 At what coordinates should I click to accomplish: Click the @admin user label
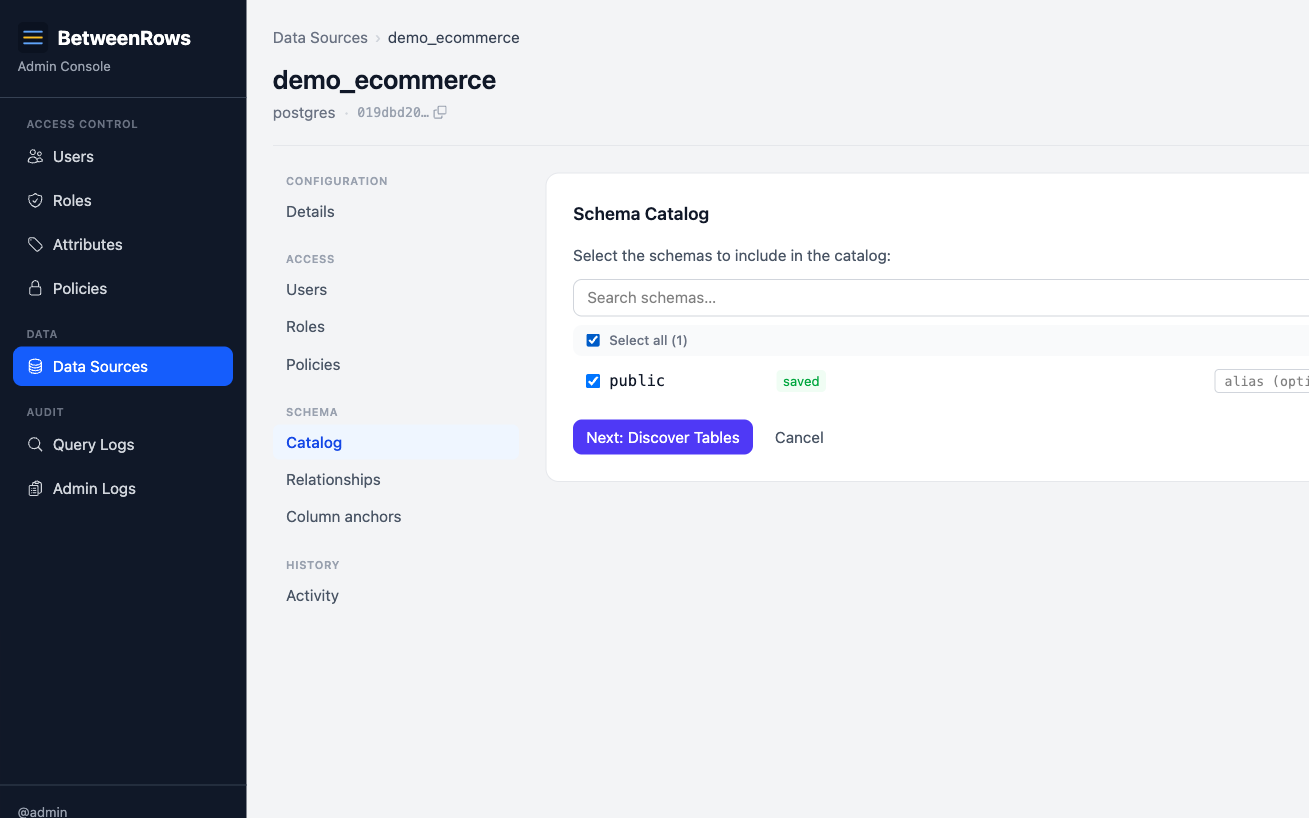(43, 811)
